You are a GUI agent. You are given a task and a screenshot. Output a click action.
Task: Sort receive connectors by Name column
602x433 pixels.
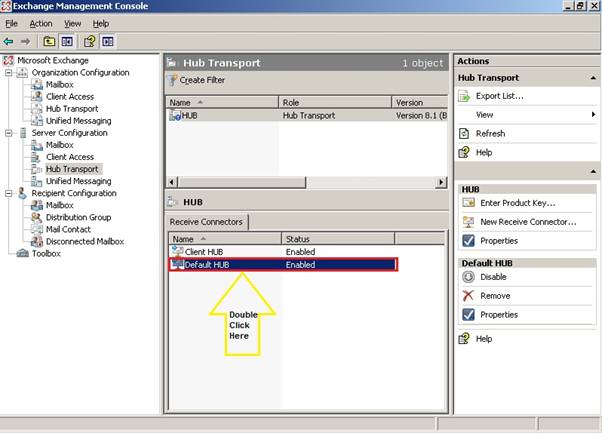tap(225, 239)
